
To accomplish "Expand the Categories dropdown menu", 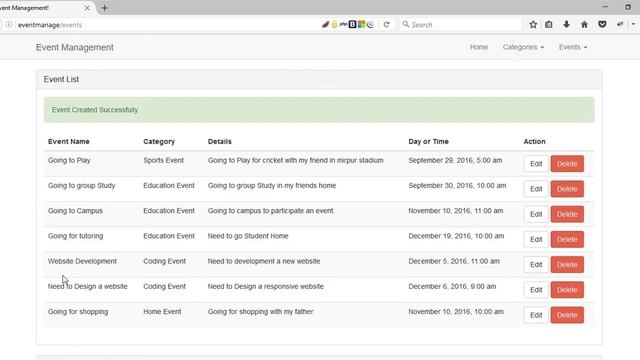I will (x=523, y=47).
